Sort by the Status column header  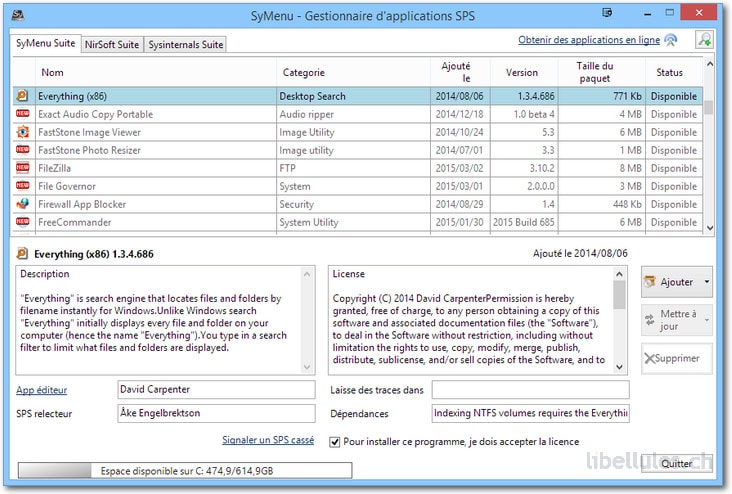click(x=674, y=72)
